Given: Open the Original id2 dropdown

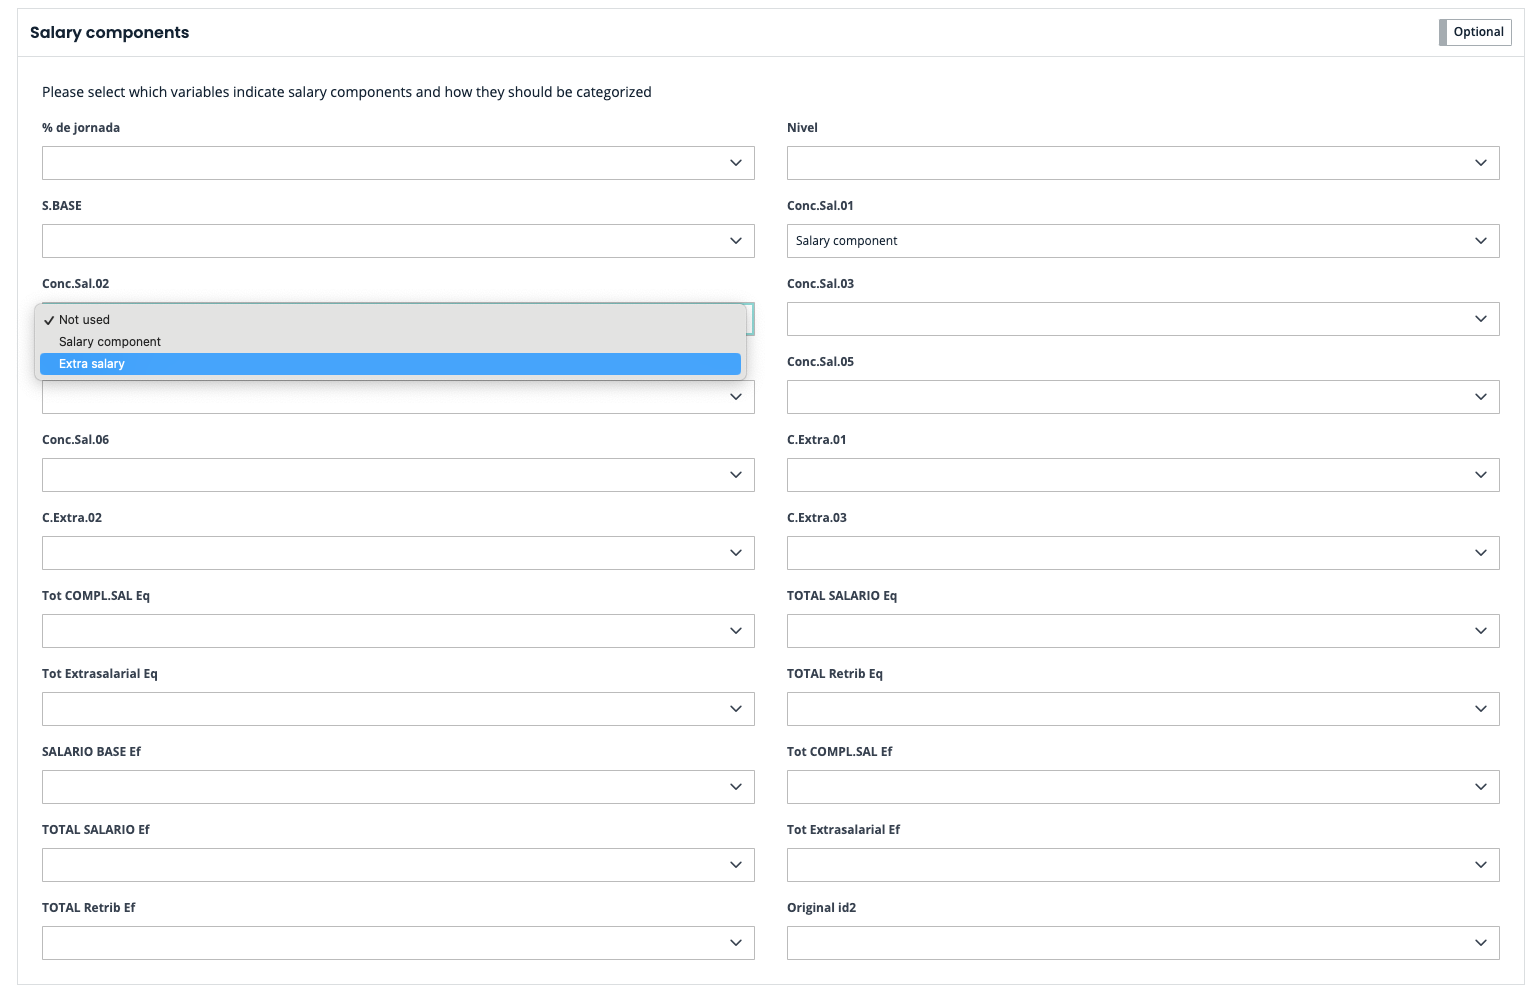Looking at the screenshot, I should tap(1142, 943).
